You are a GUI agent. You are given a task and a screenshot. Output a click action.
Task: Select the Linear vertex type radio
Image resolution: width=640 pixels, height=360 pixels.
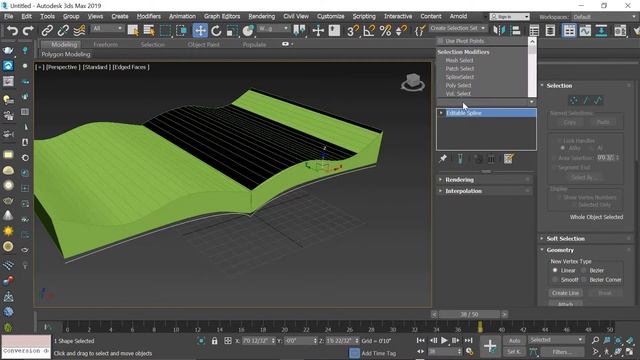point(555,270)
